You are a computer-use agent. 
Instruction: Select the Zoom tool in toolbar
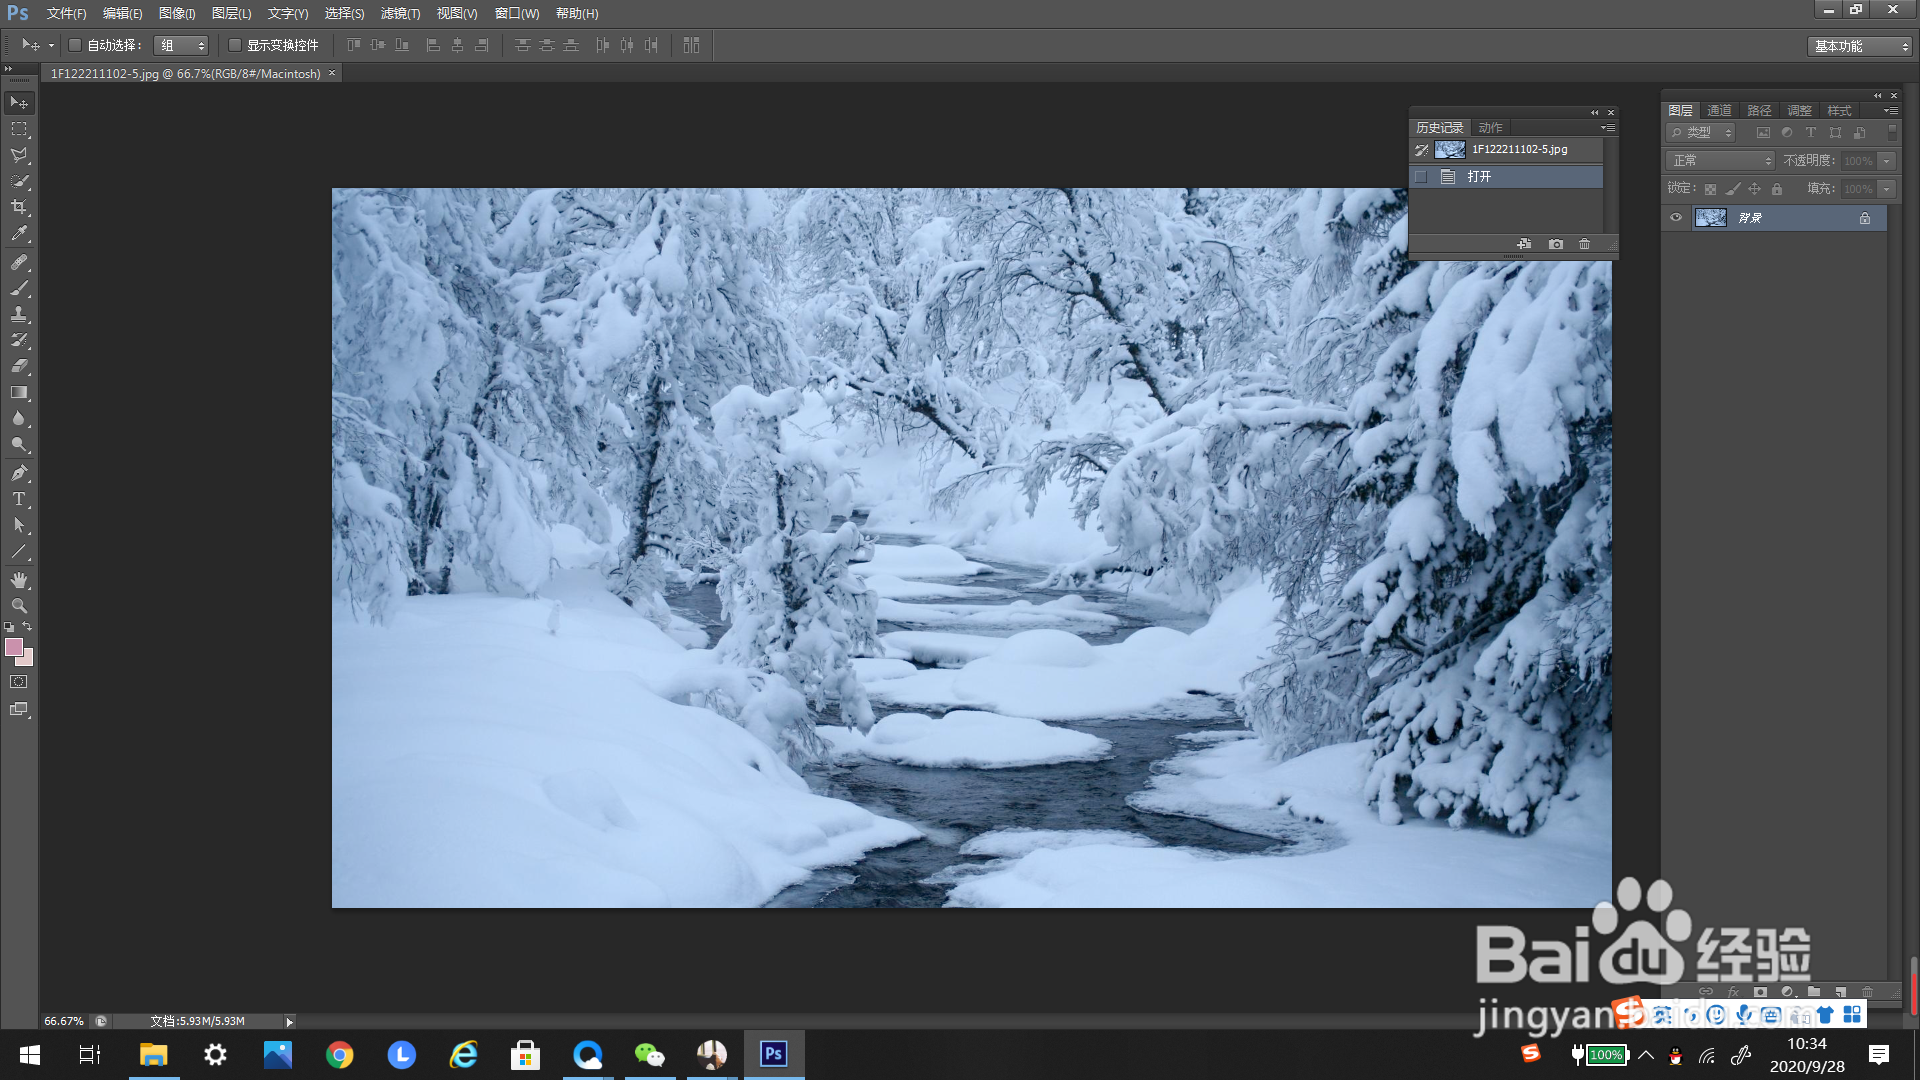[x=19, y=606]
